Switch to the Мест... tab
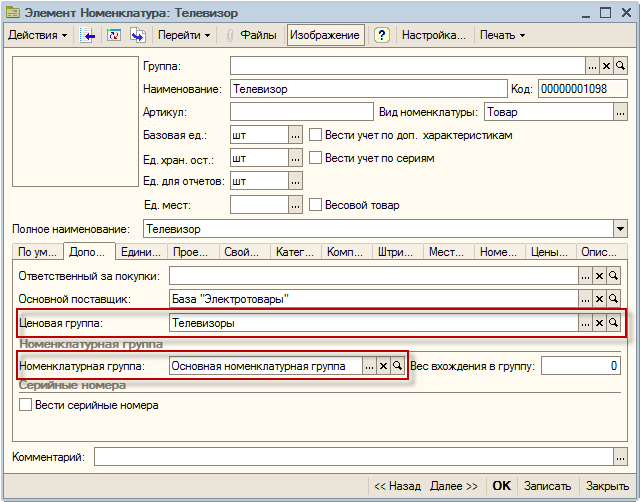Screen dimensions: 640x502 point(449,252)
